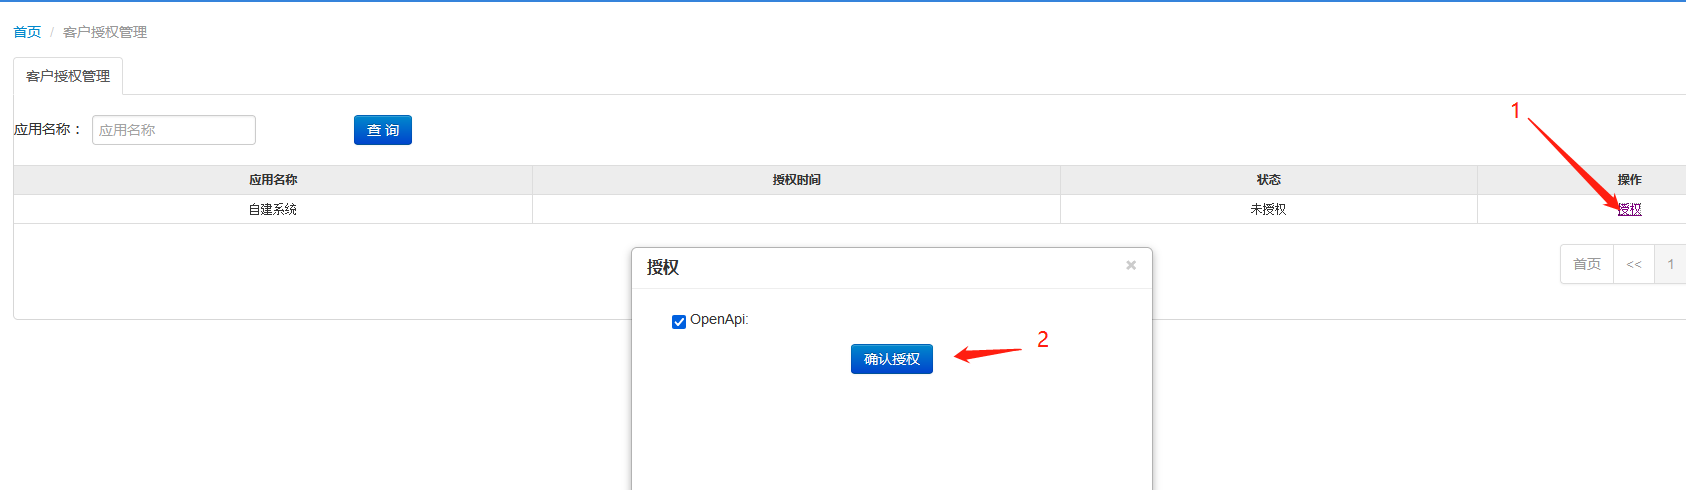The height and width of the screenshot is (490, 1686).
Task: Open the 授权 link in the 操作 column
Action: [1629, 209]
